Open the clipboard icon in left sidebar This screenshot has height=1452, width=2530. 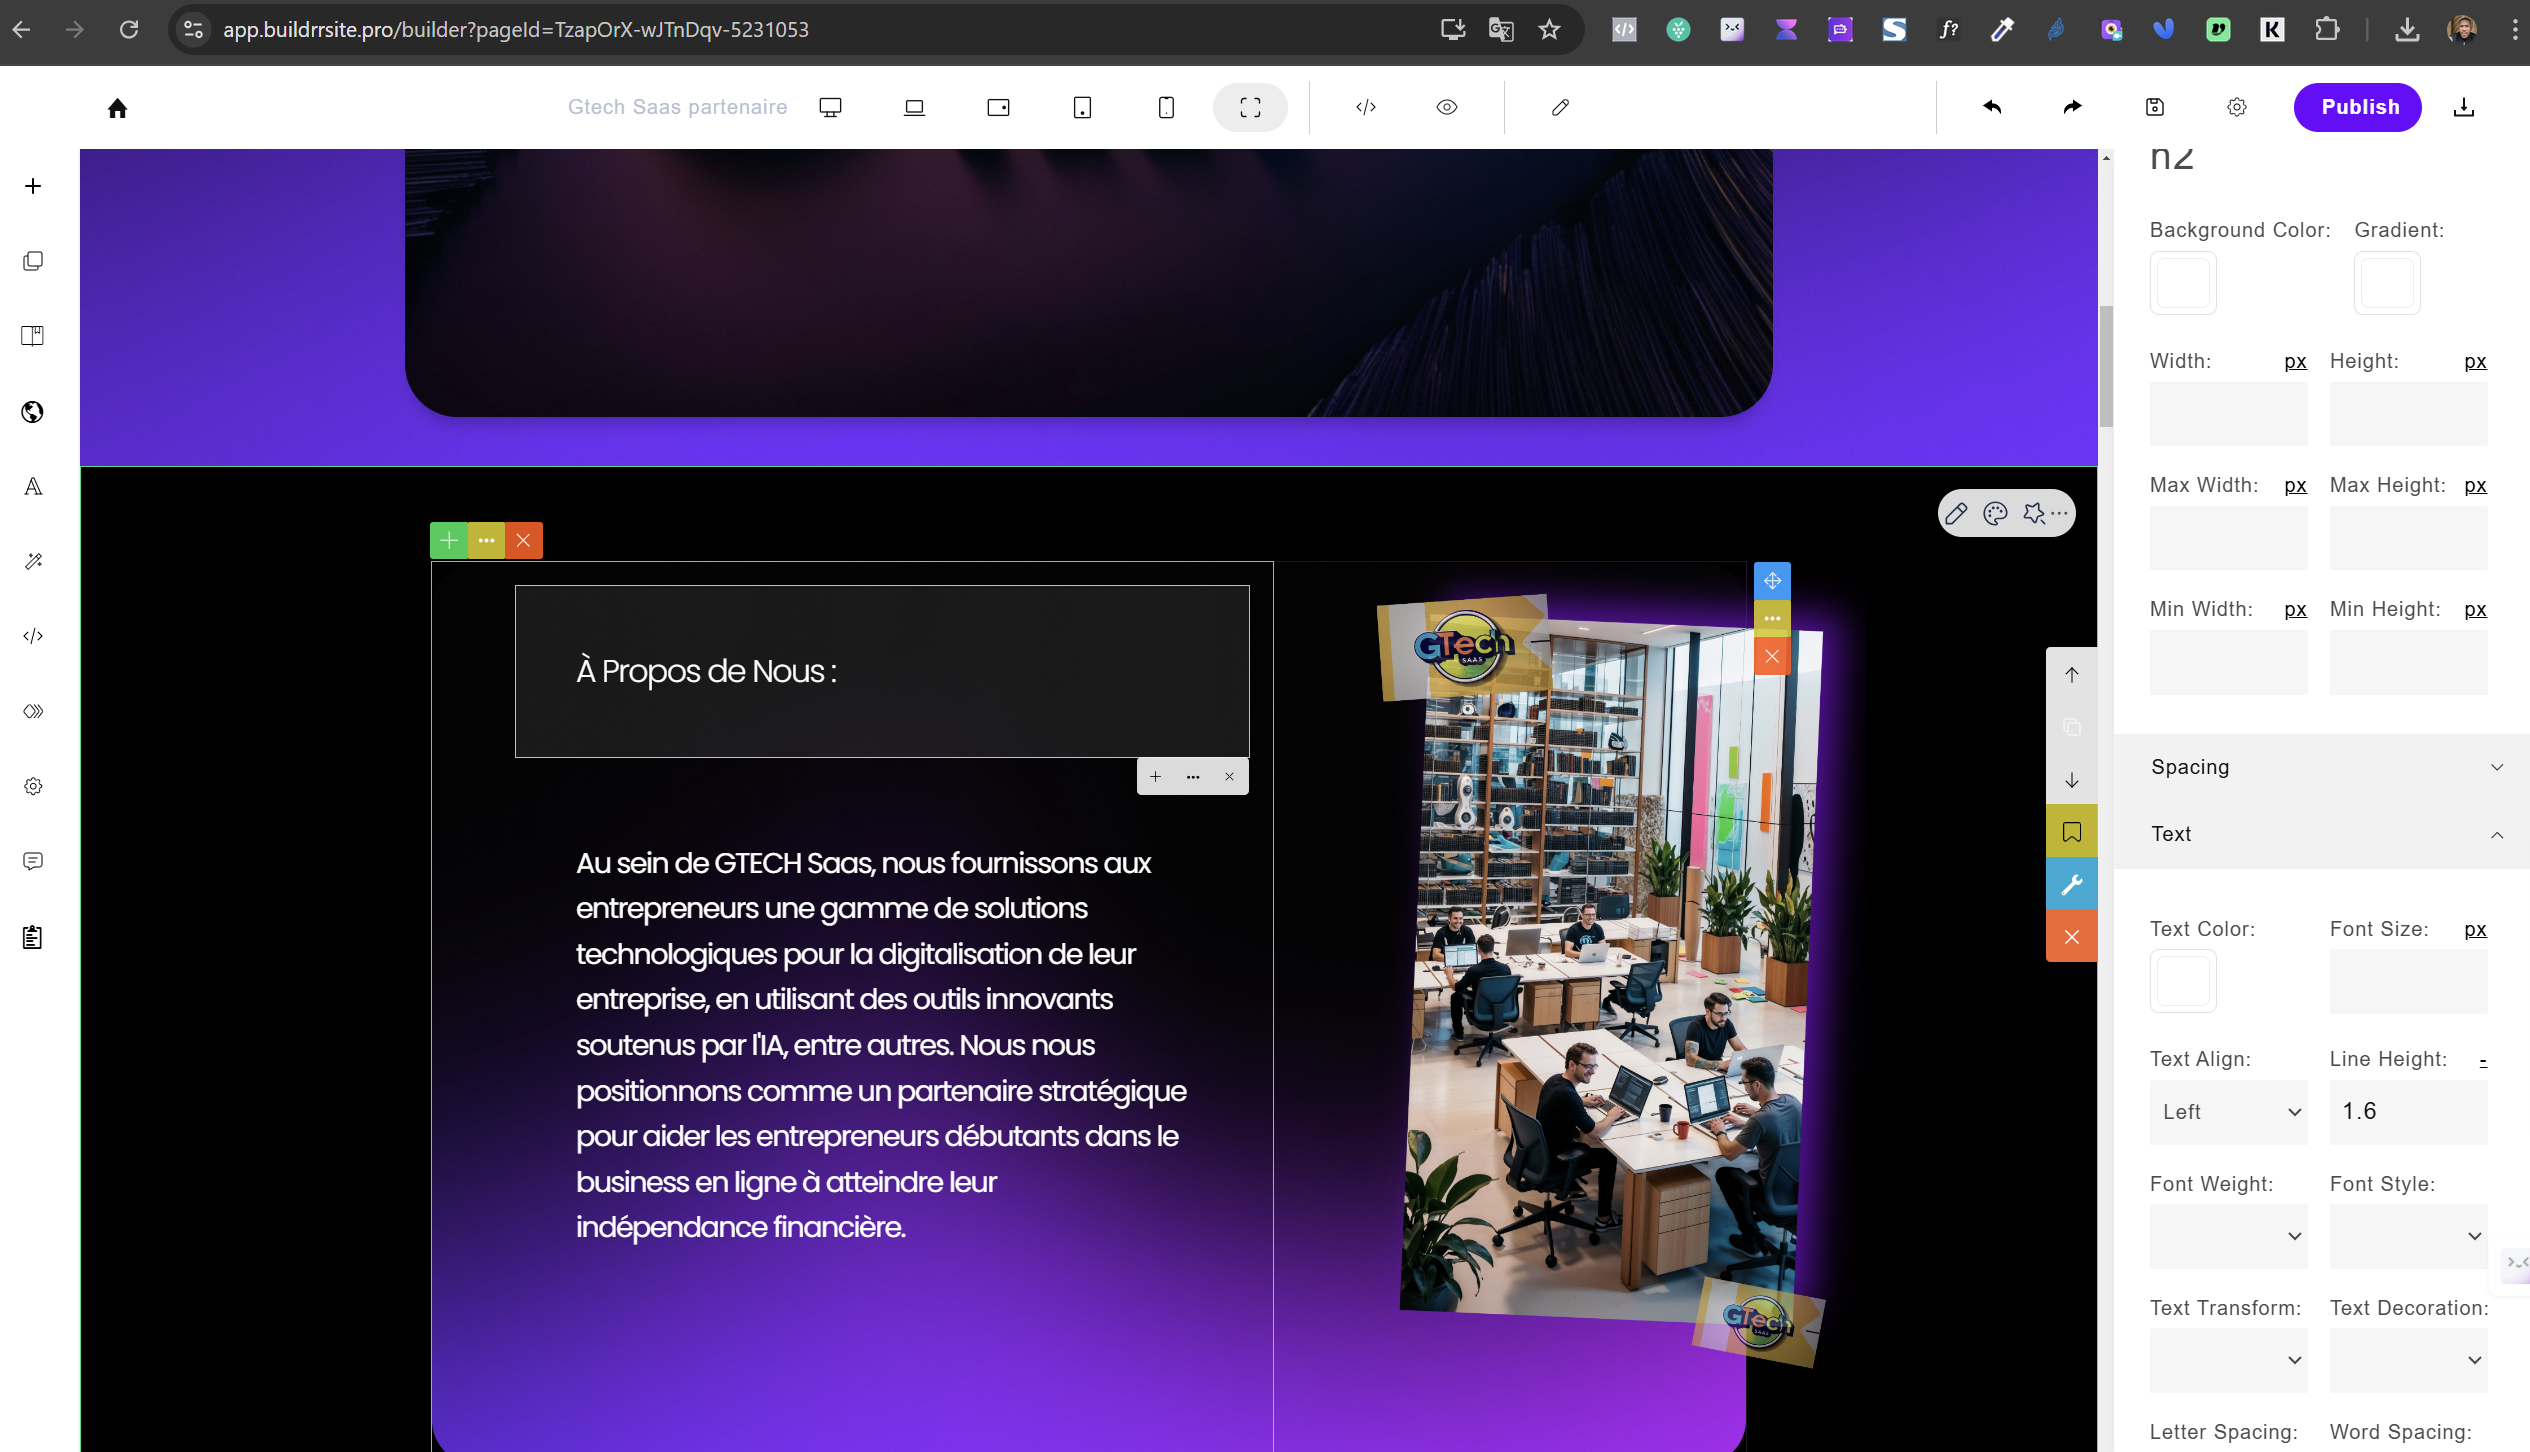point(33,937)
